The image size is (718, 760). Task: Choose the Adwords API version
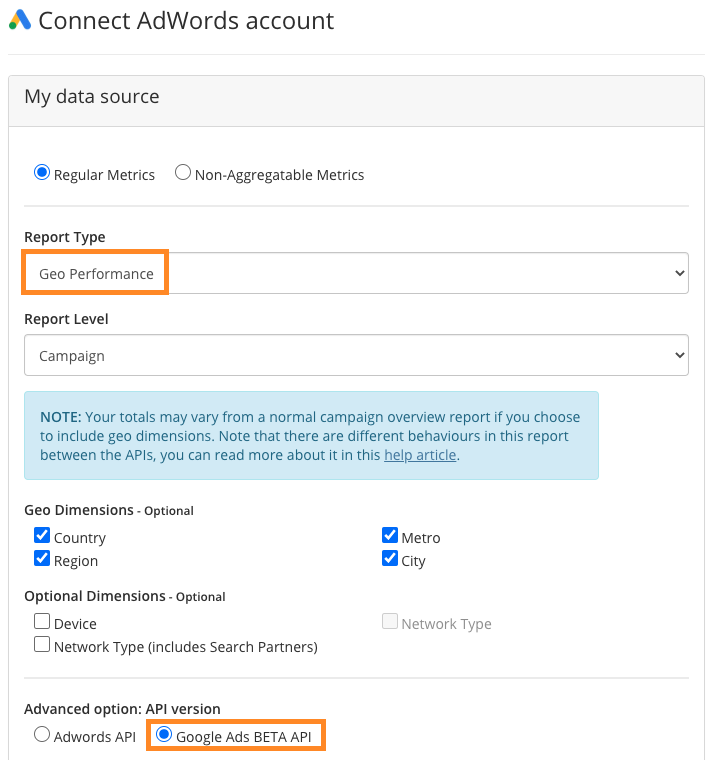click(x=42, y=734)
